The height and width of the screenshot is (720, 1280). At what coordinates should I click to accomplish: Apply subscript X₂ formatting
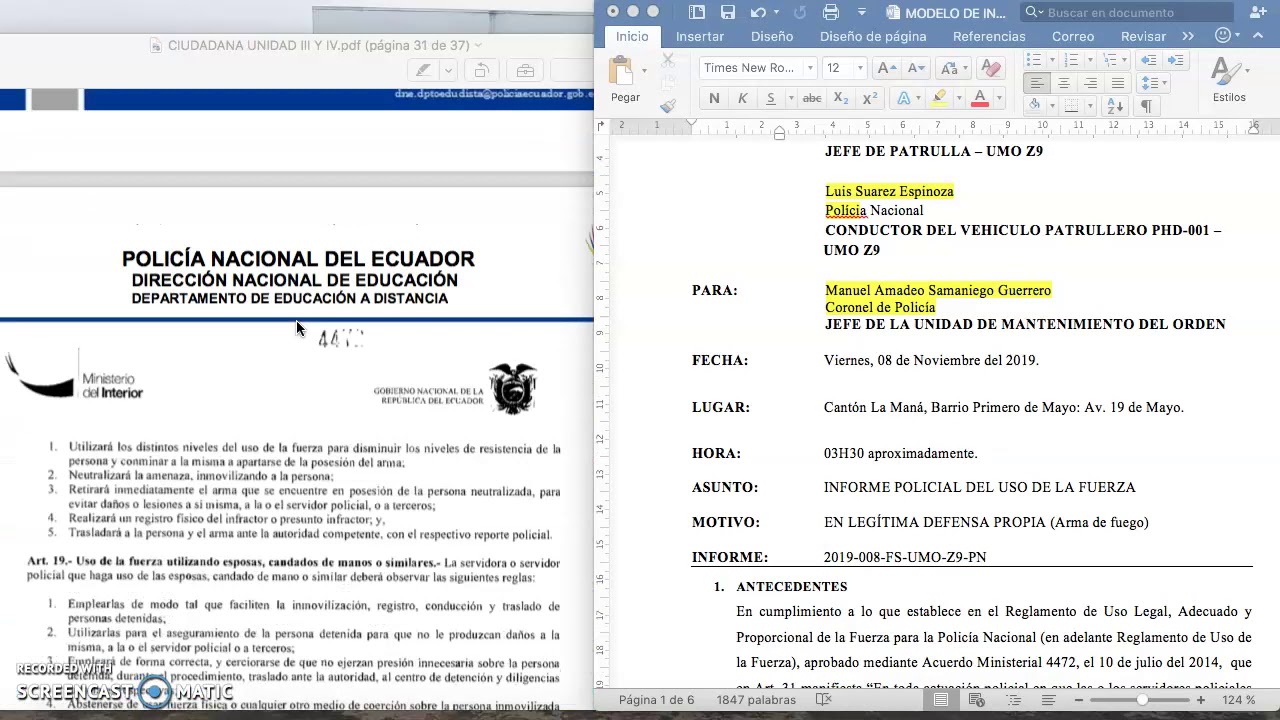[841, 98]
